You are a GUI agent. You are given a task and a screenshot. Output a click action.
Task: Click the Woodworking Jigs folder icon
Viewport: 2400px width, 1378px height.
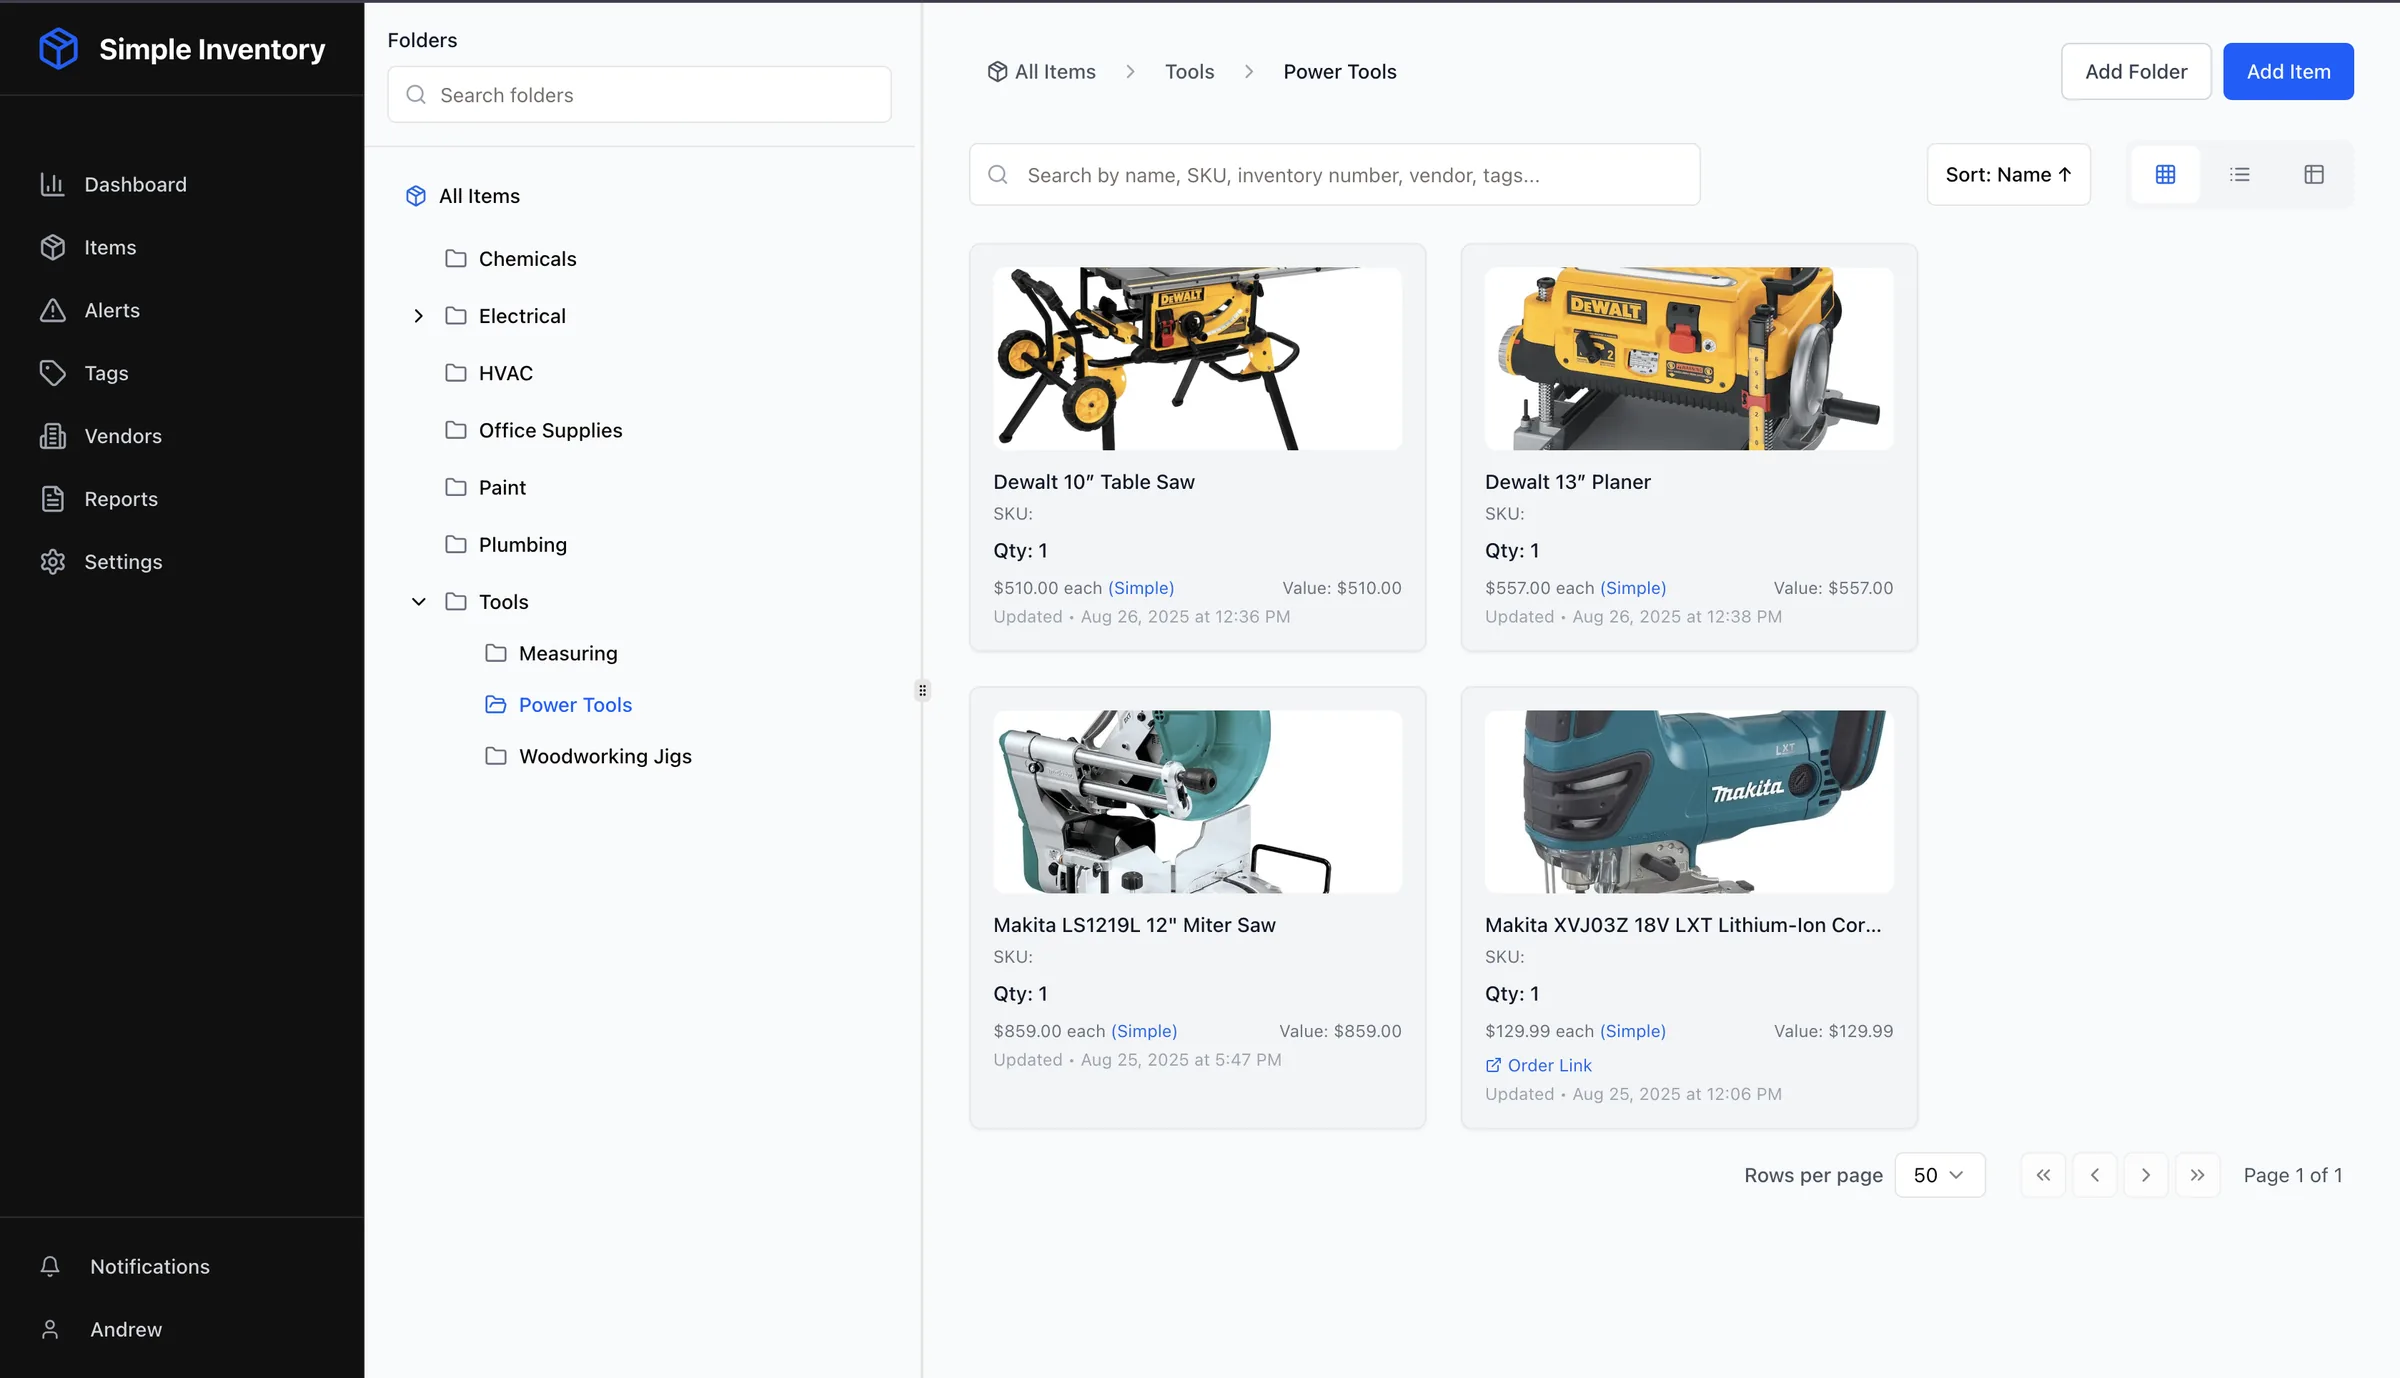[x=496, y=756]
